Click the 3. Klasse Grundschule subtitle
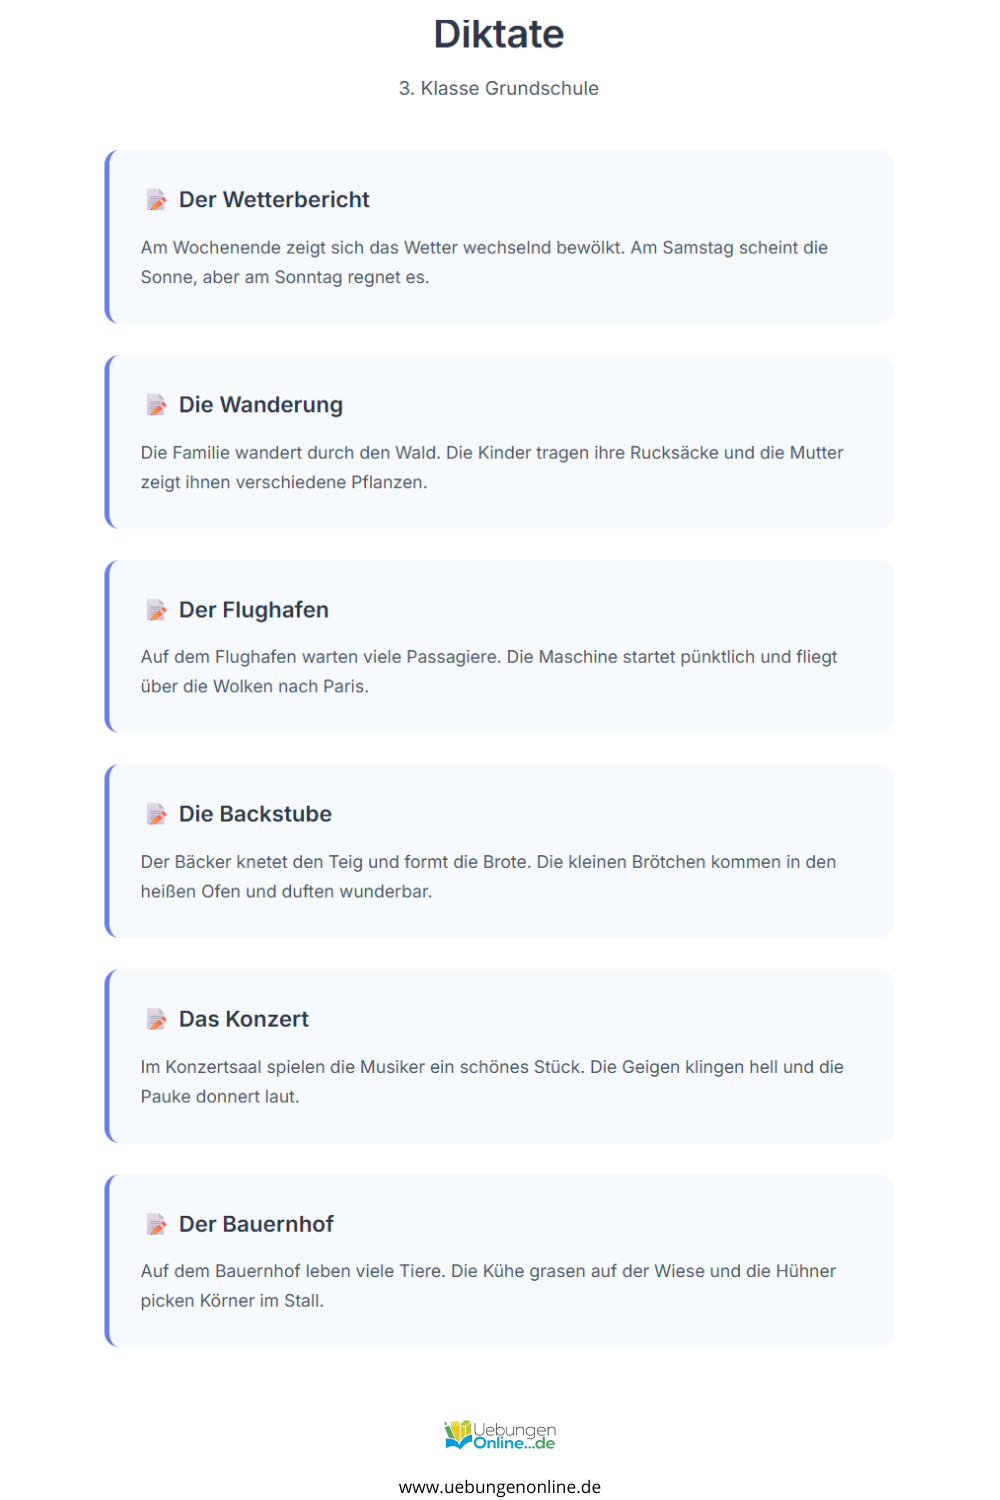Screen dimensions: 1000x1500 click(499, 88)
